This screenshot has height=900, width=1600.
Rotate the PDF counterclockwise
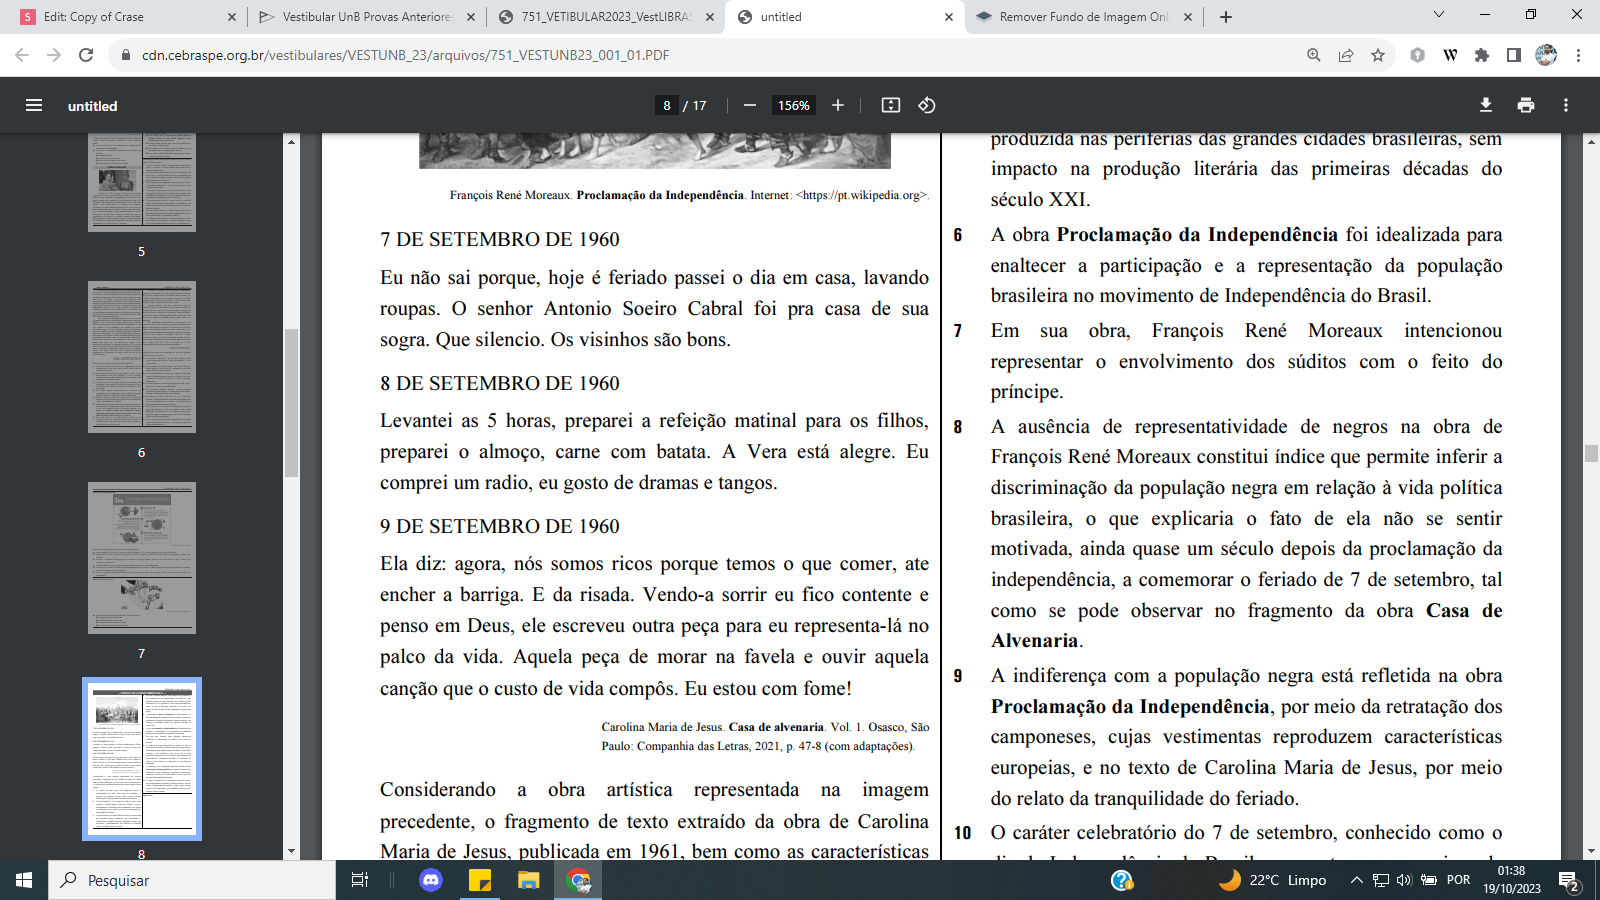click(927, 105)
